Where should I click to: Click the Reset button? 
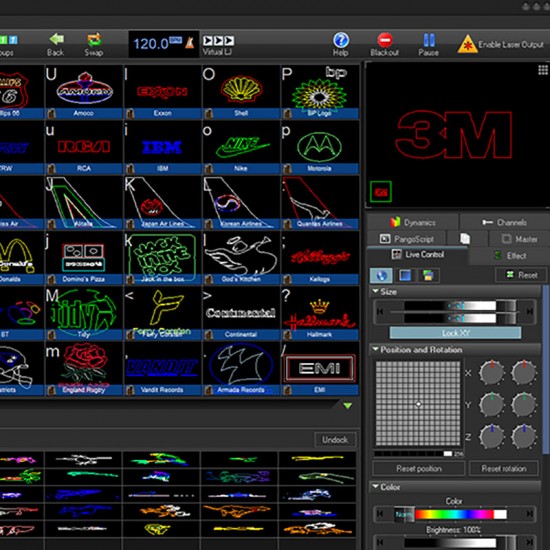(x=521, y=275)
